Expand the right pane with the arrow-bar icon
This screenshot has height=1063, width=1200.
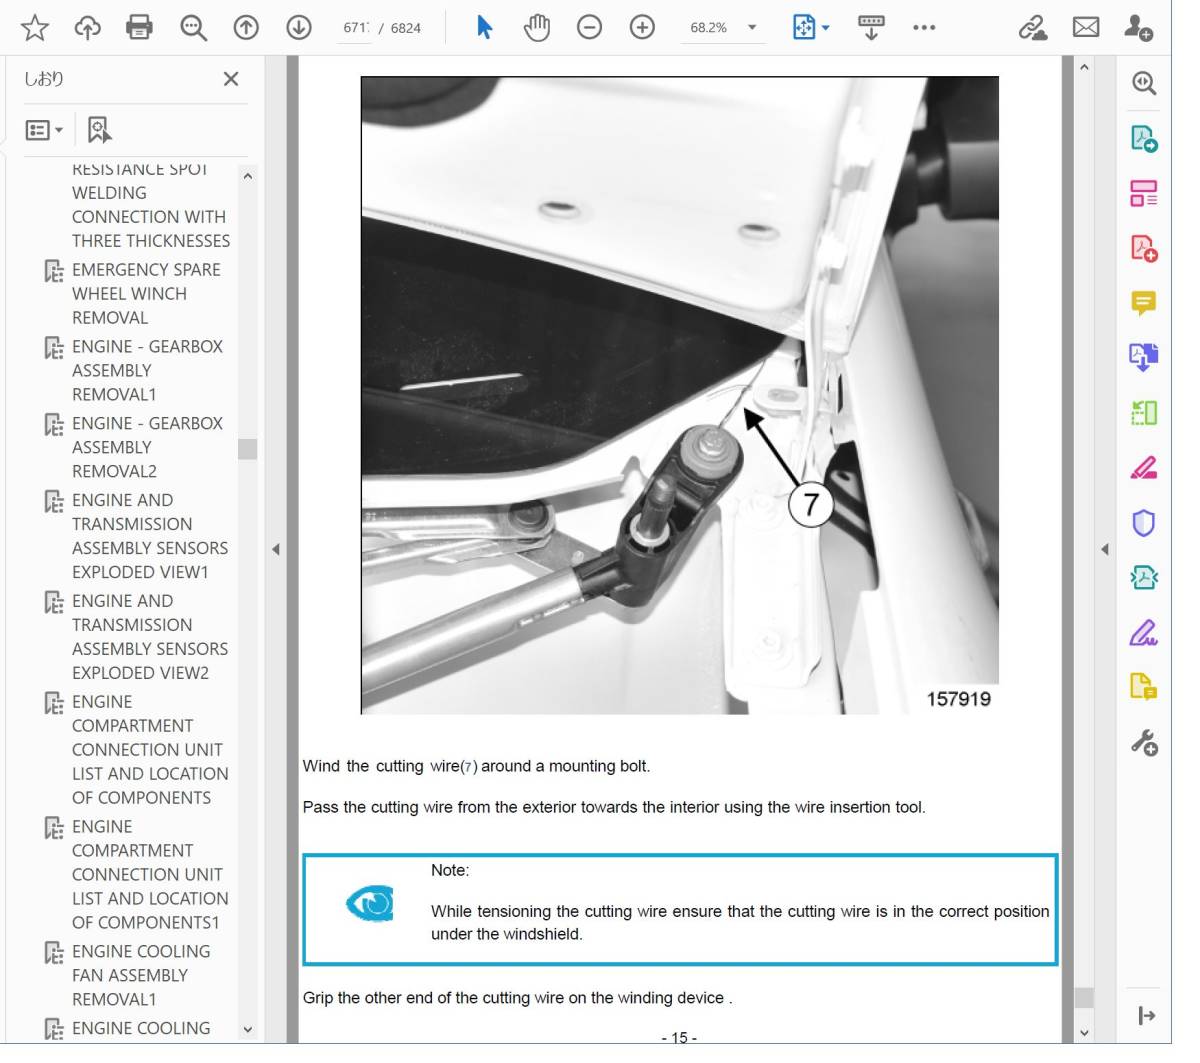[1146, 1016]
